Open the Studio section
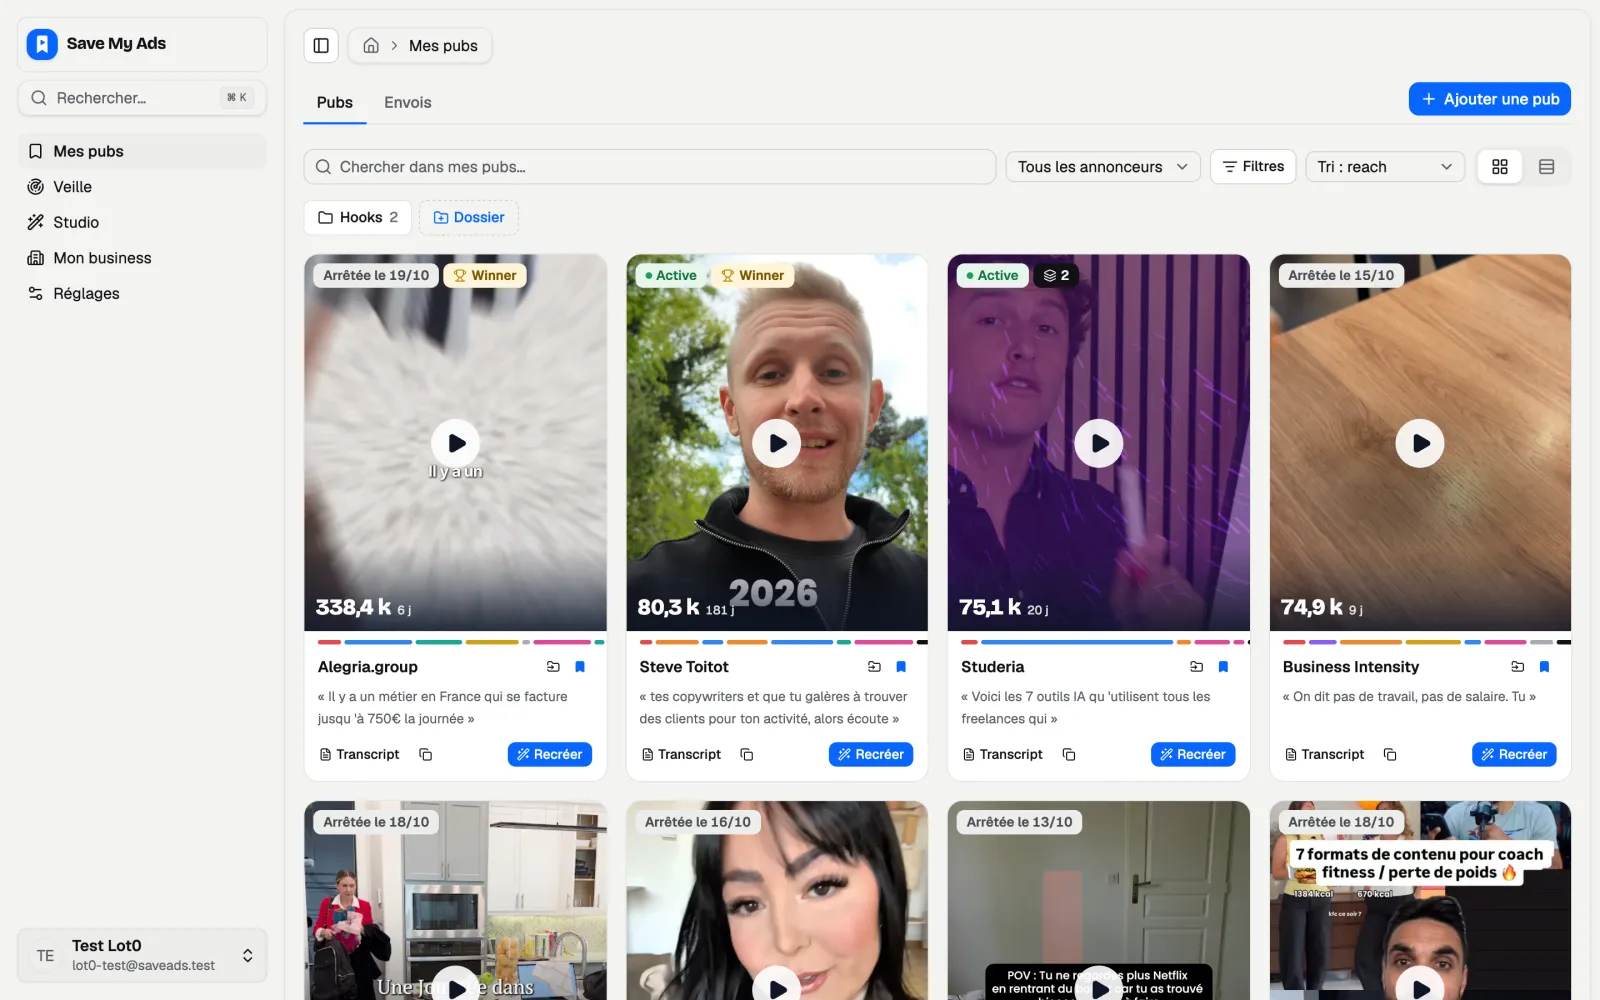Screen dimensions: 1600x1000 142,222
